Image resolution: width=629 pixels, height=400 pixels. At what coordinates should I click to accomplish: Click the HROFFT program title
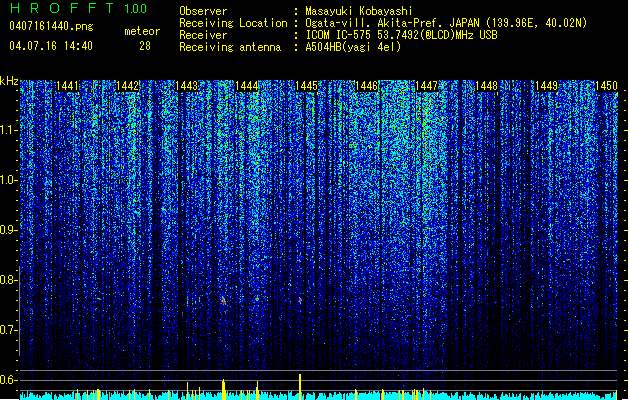(x=62, y=8)
